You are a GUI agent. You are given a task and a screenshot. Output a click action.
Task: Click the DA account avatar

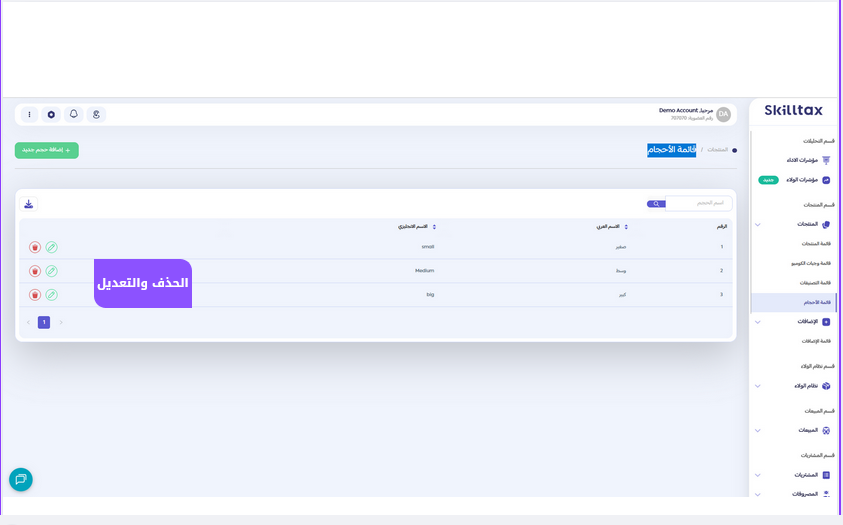point(723,115)
